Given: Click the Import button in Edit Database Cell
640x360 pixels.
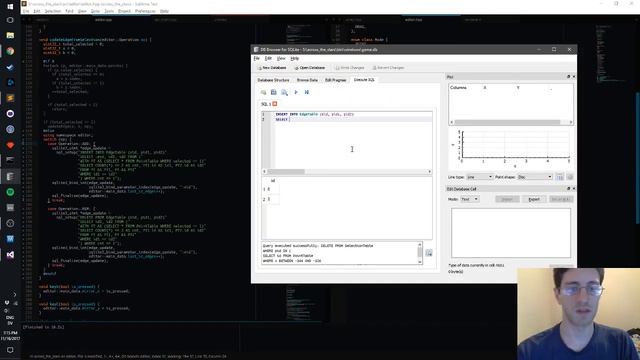Looking at the screenshot, I should (x=507, y=199).
